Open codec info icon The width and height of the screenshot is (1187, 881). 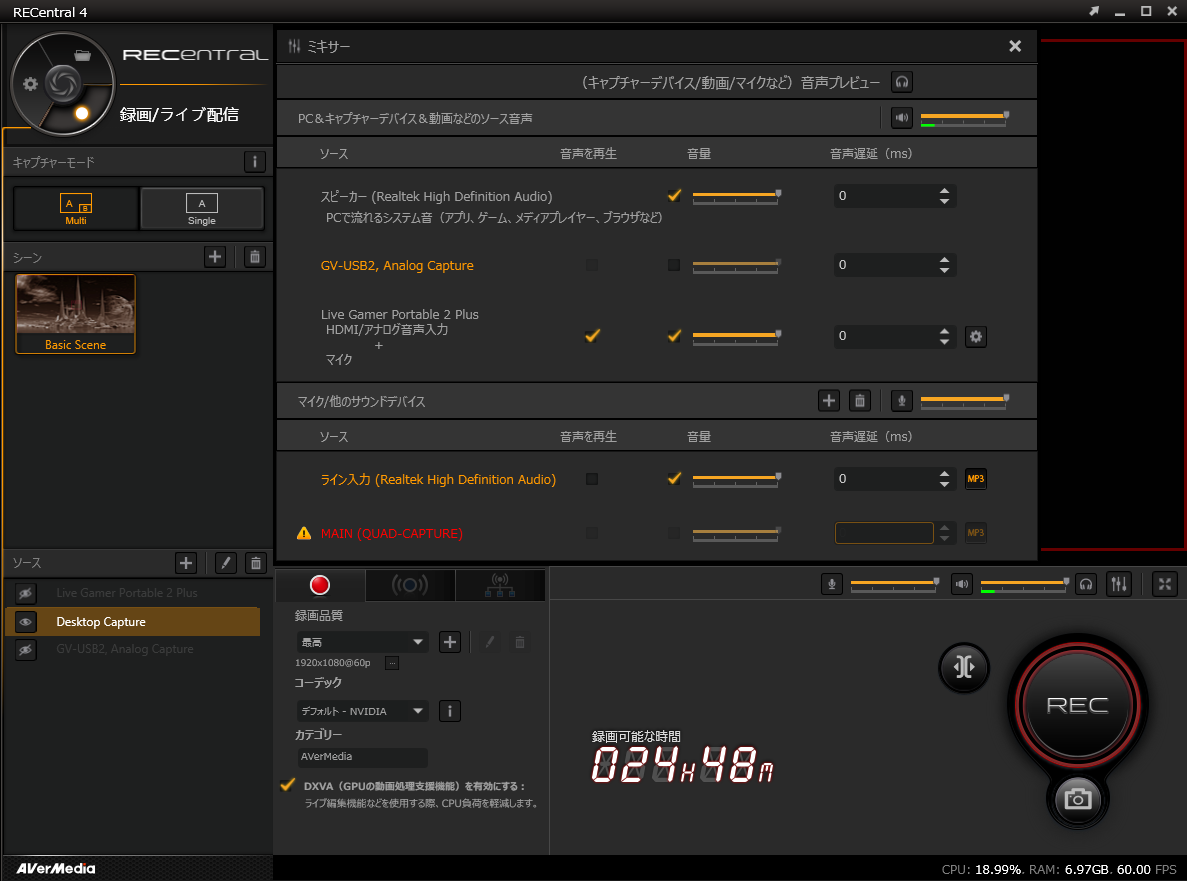coord(450,711)
